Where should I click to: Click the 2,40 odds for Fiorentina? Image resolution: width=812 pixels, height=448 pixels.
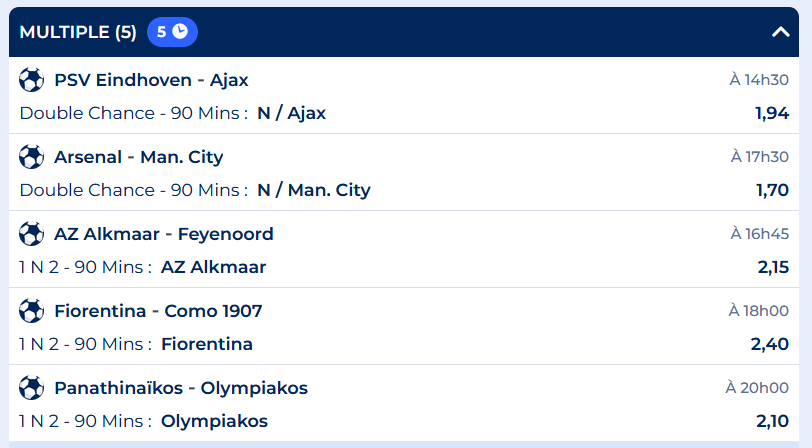pos(770,344)
